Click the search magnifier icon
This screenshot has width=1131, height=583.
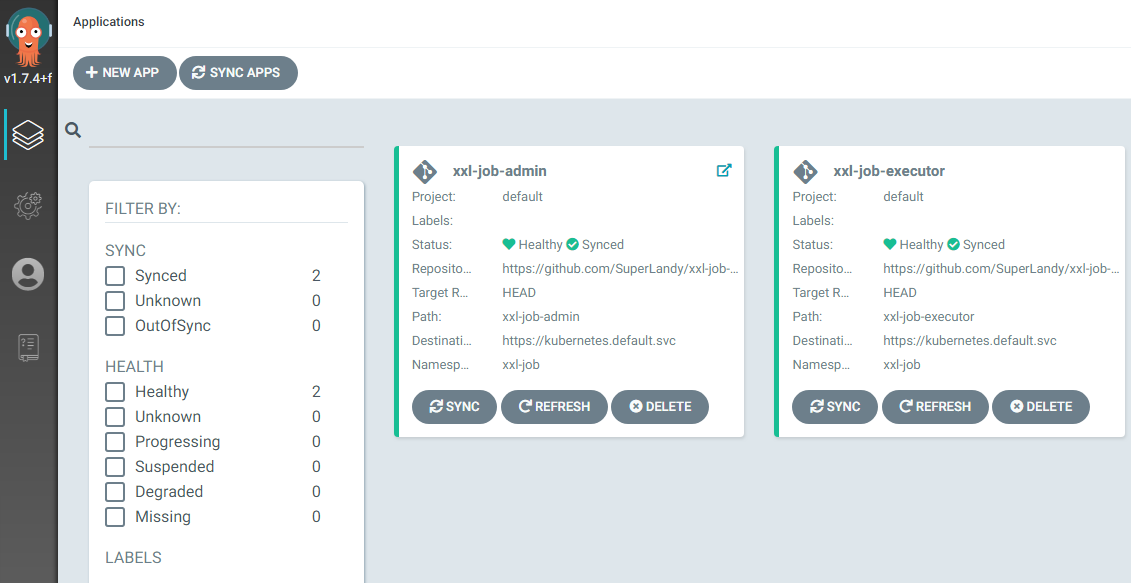pos(73,130)
